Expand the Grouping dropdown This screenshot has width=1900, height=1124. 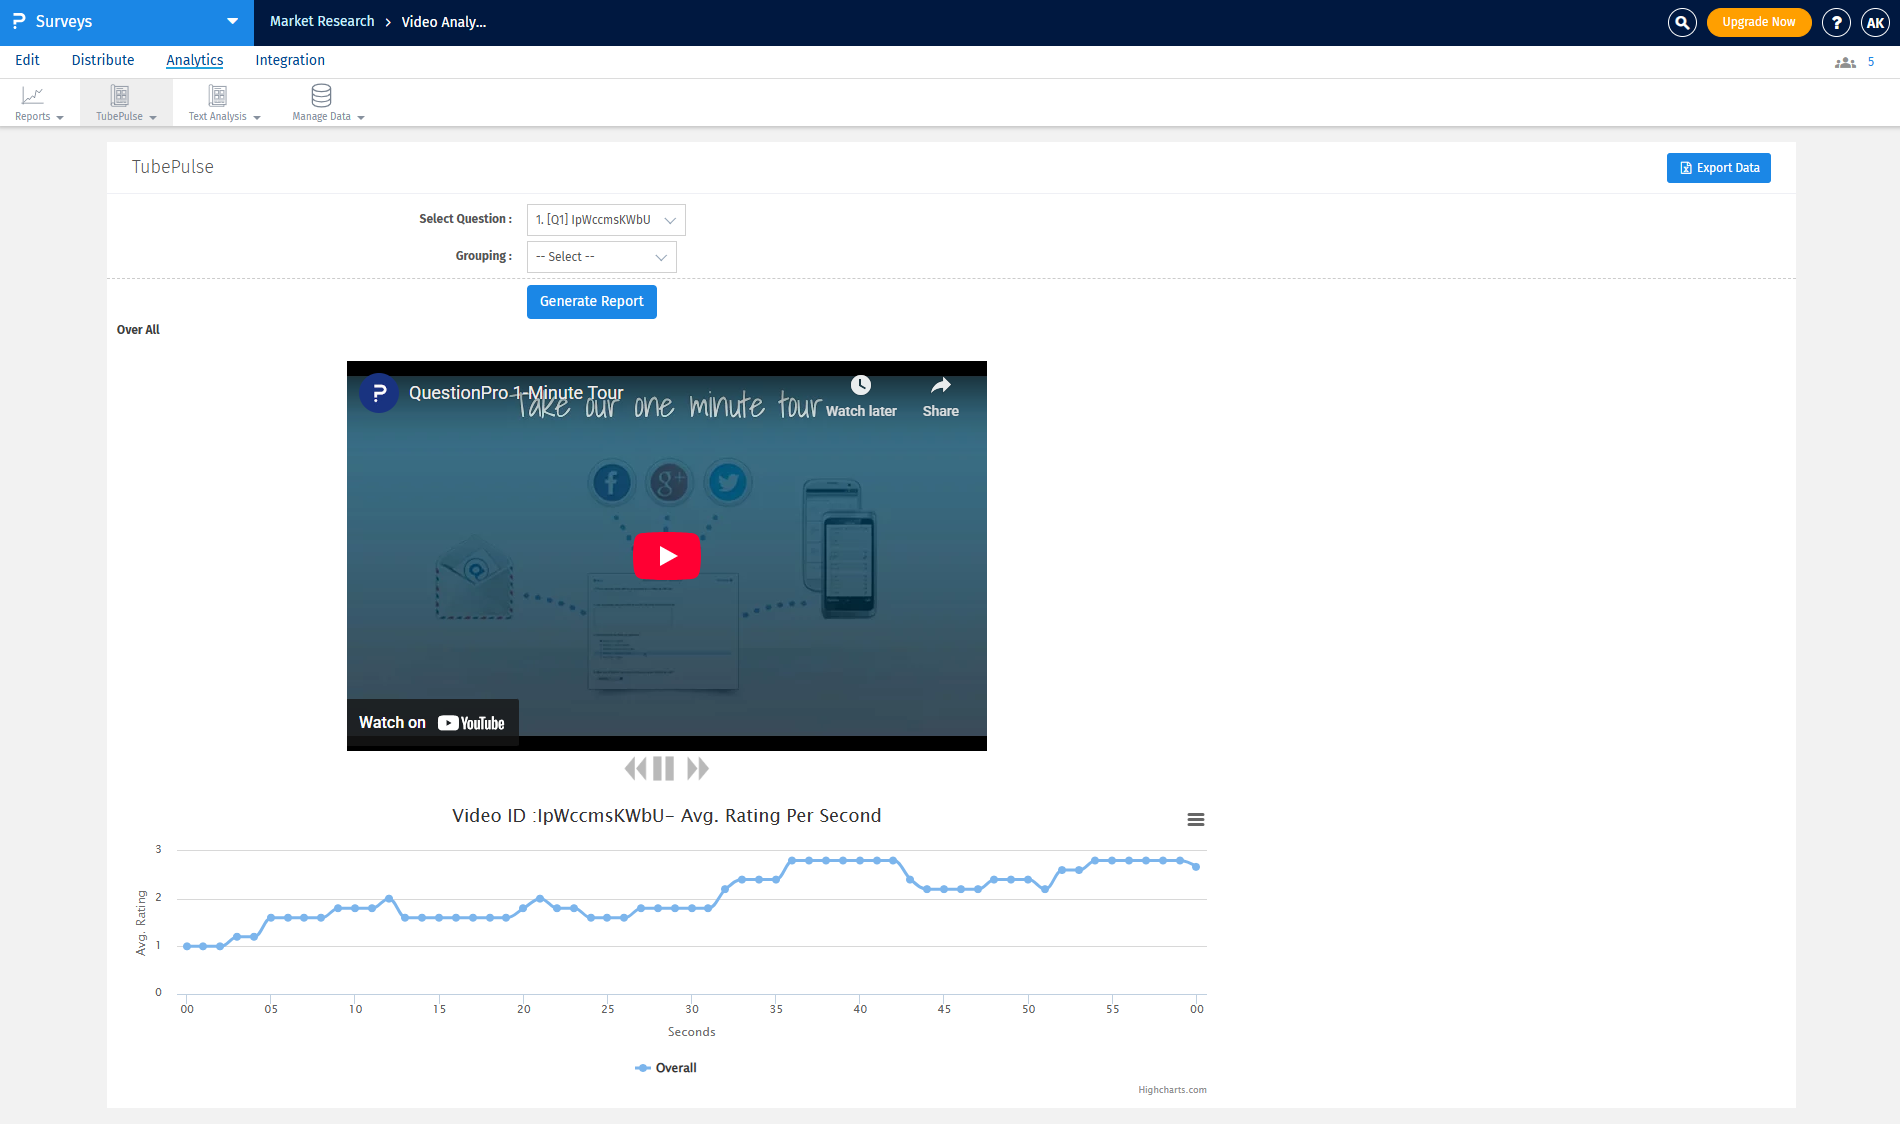(x=601, y=257)
